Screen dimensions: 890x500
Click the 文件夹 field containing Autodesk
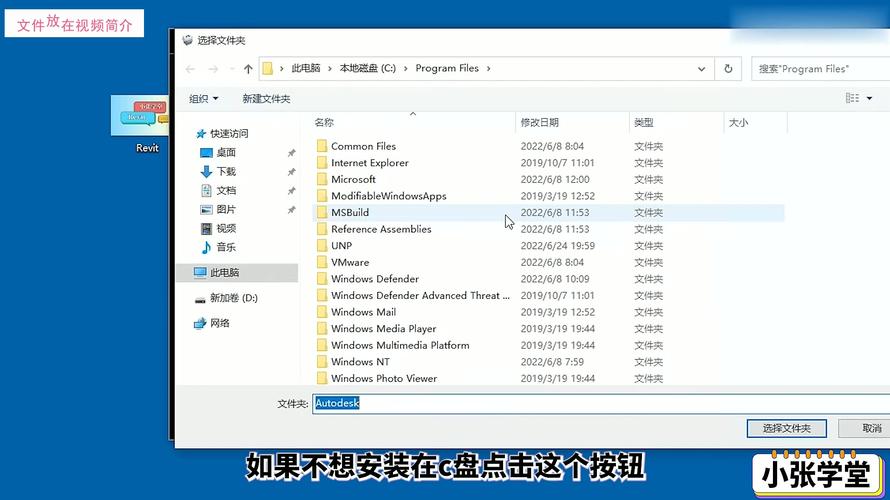(601, 403)
